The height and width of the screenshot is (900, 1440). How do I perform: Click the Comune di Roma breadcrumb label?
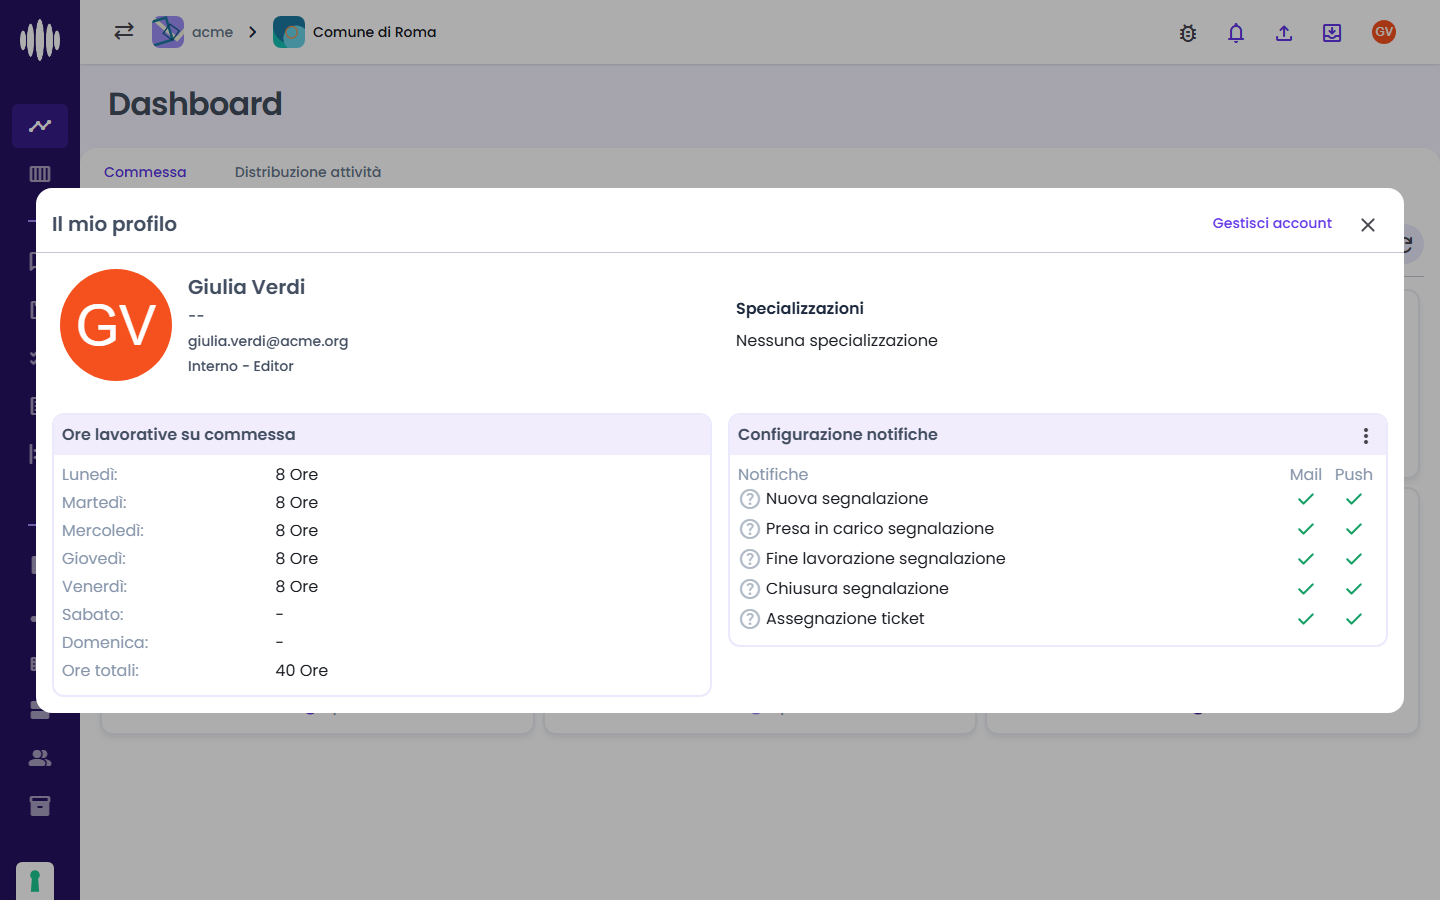click(x=375, y=32)
